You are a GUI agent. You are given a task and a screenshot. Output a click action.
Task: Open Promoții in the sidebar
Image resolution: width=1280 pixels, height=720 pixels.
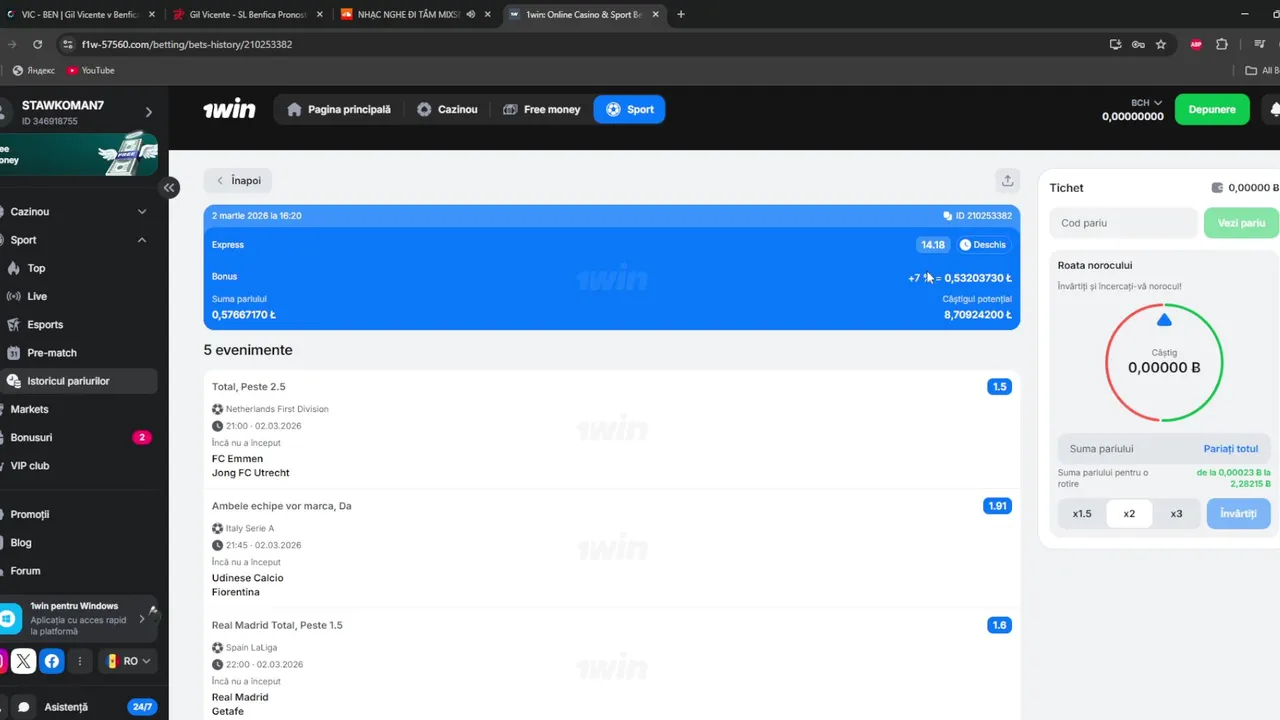click(x=79, y=514)
